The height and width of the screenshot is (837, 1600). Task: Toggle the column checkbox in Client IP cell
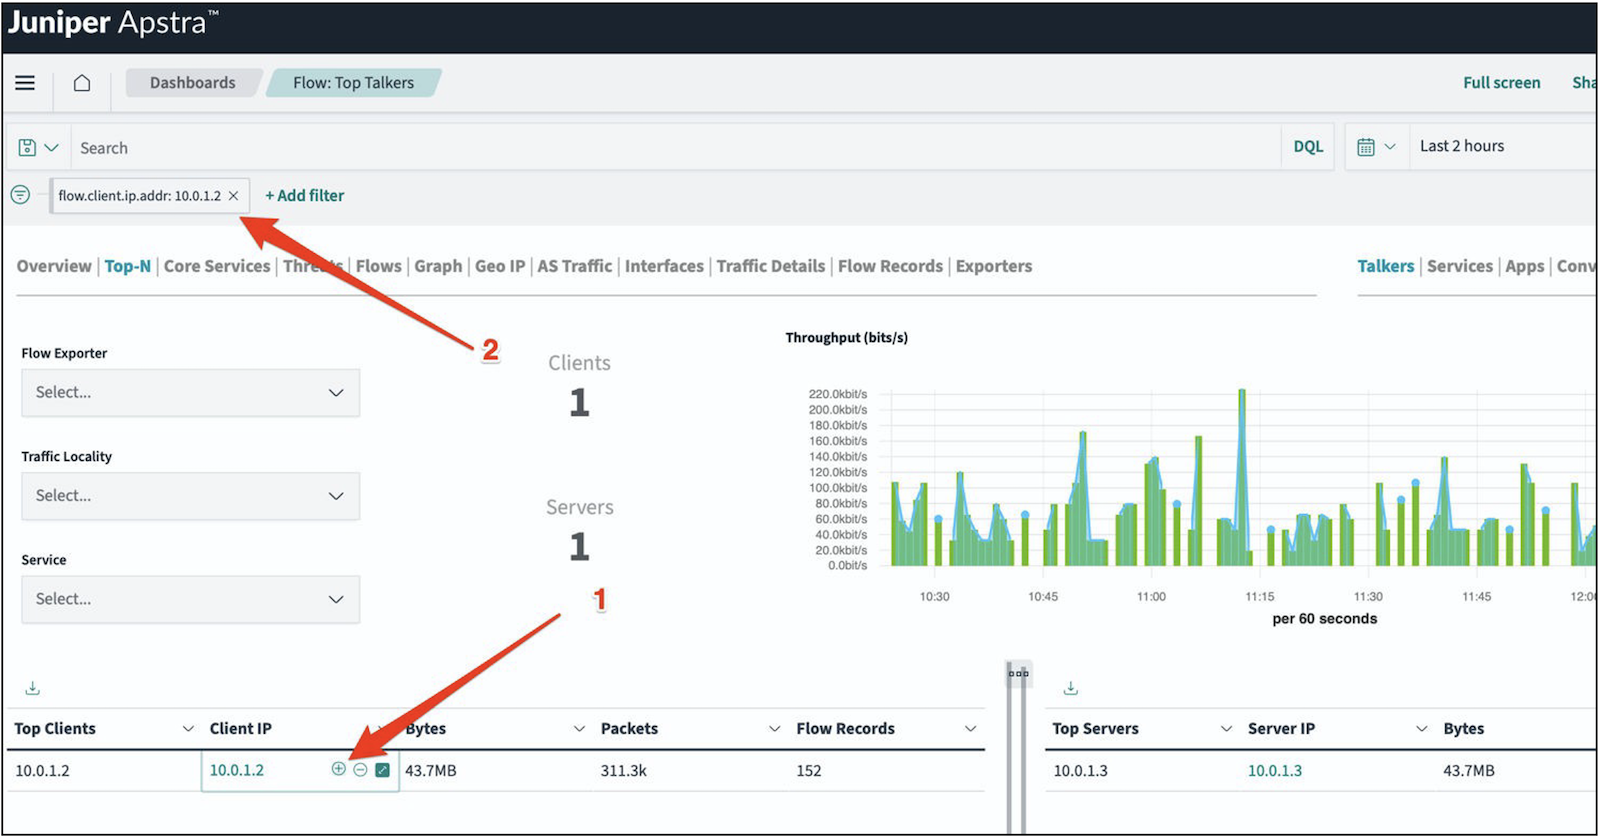[382, 770]
